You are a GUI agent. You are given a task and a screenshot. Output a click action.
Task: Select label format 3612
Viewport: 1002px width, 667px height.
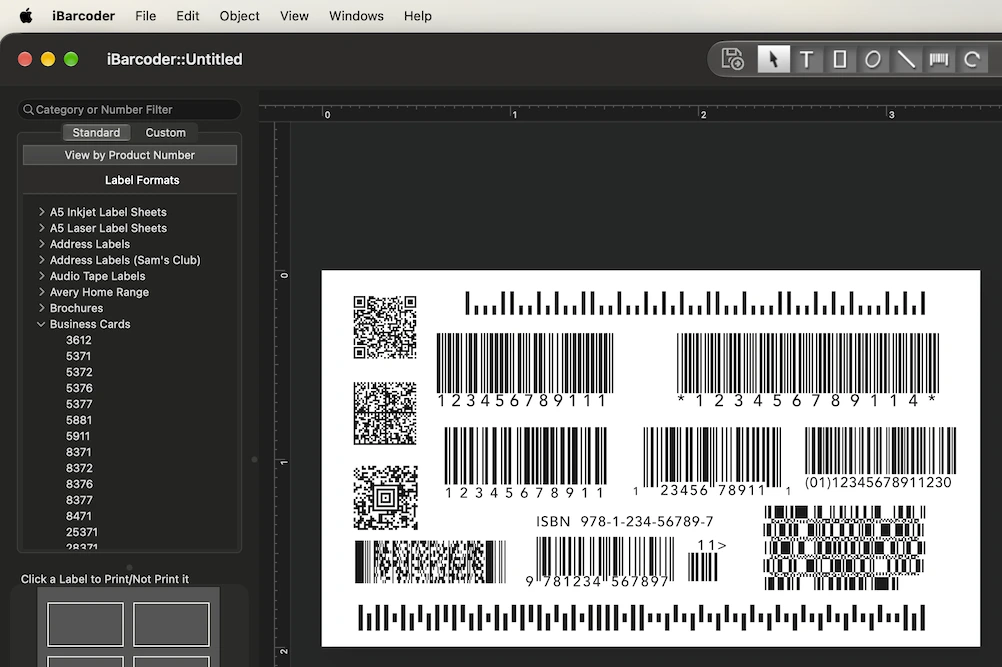(79, 340)
